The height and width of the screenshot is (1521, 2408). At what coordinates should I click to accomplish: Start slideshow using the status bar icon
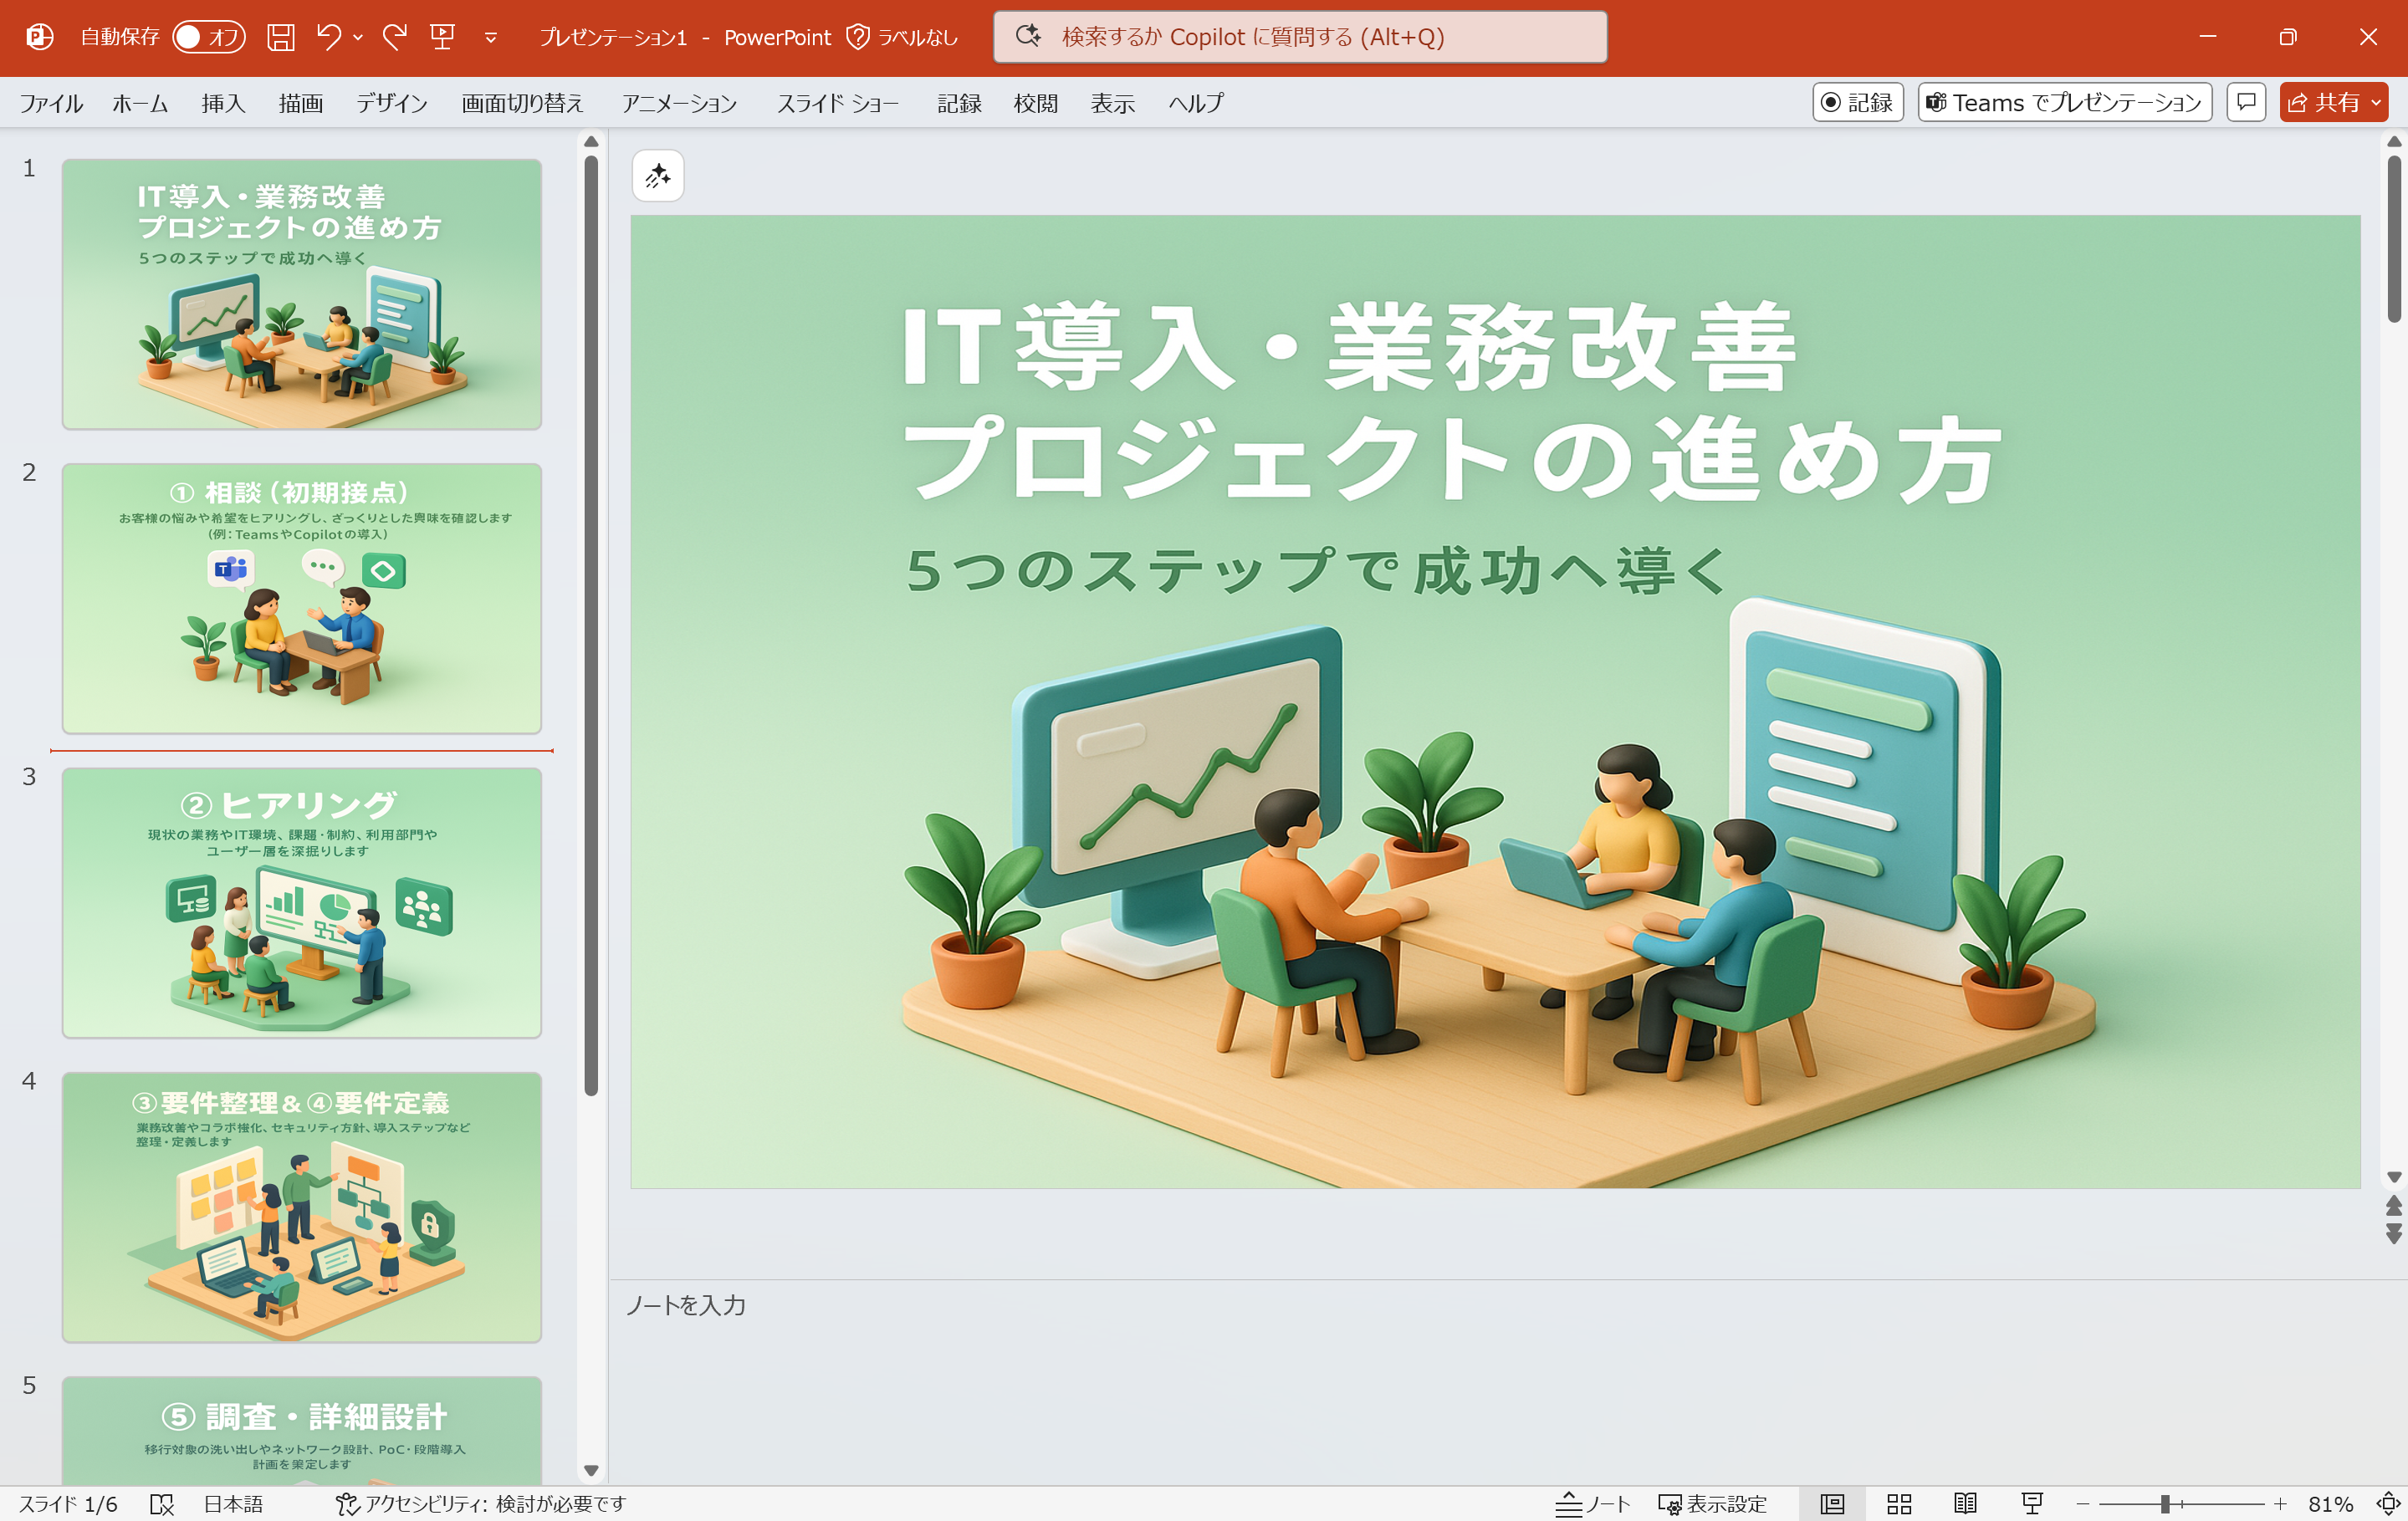point(2031,1503)
